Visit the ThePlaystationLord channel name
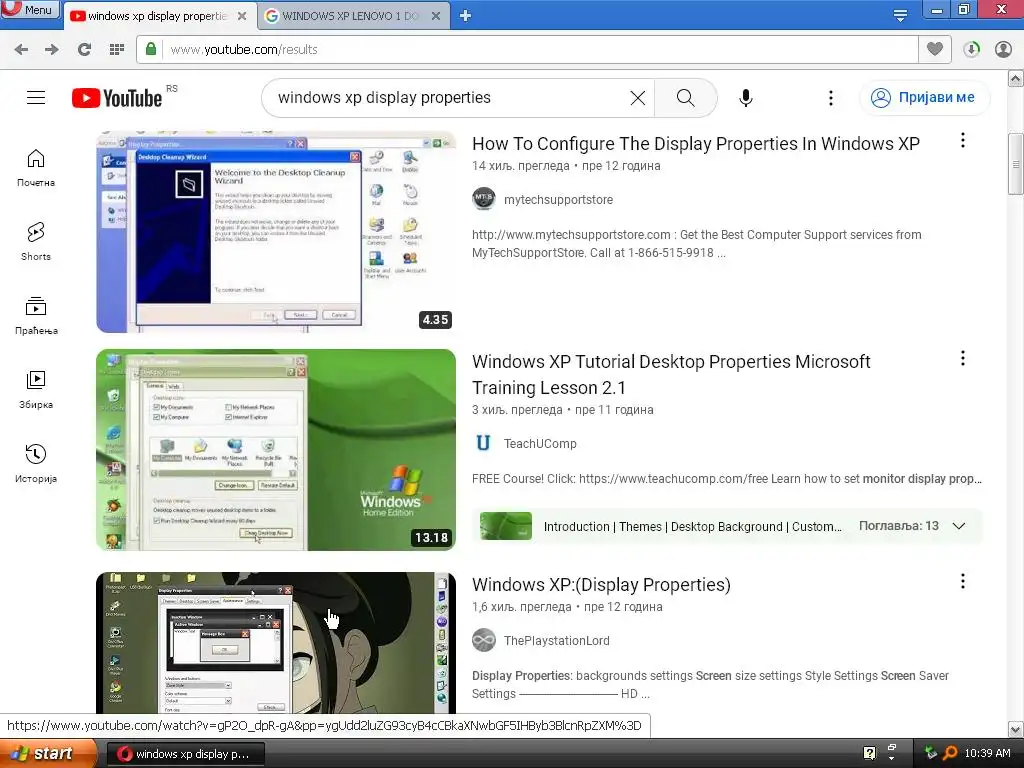The image size is (1024, 768). pyautogui.click(x=556, y=641)
